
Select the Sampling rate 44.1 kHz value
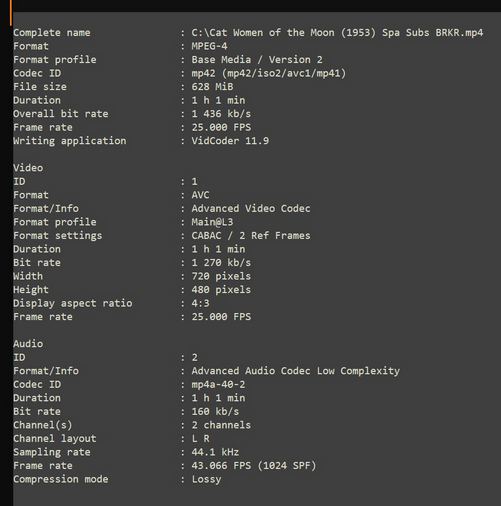tap(215, 452)
